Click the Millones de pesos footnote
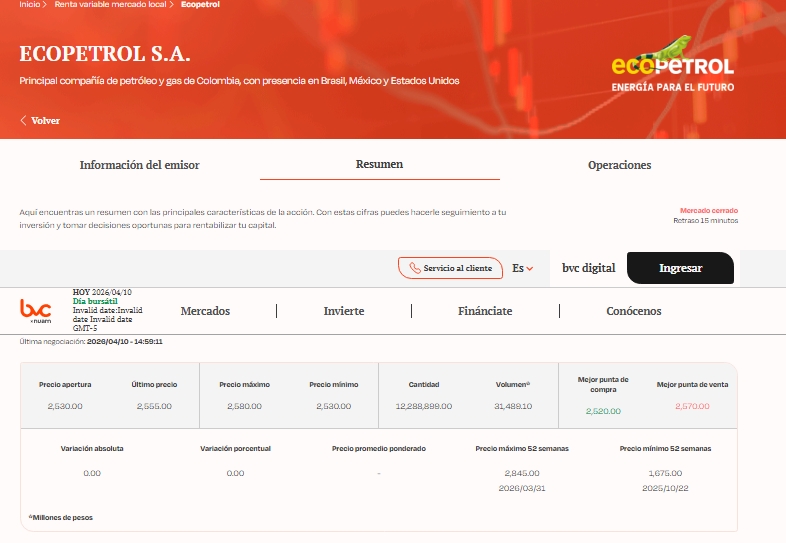The image size is (786, 543). point(61,517)
